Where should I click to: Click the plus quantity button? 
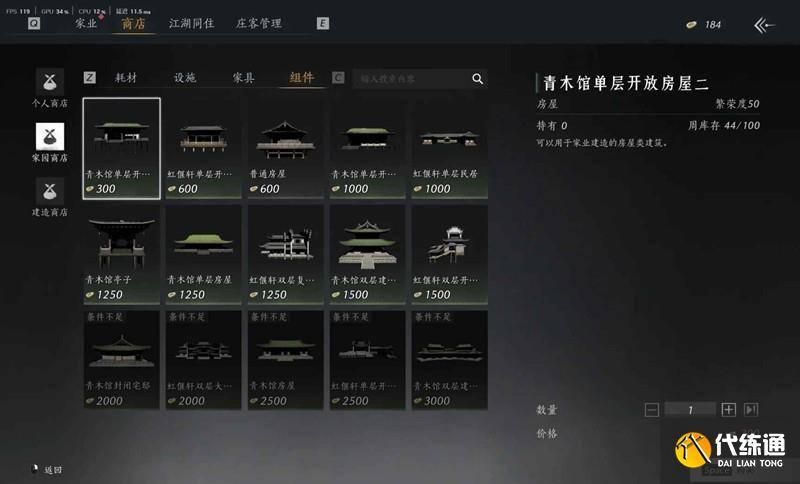click(729, 409)
